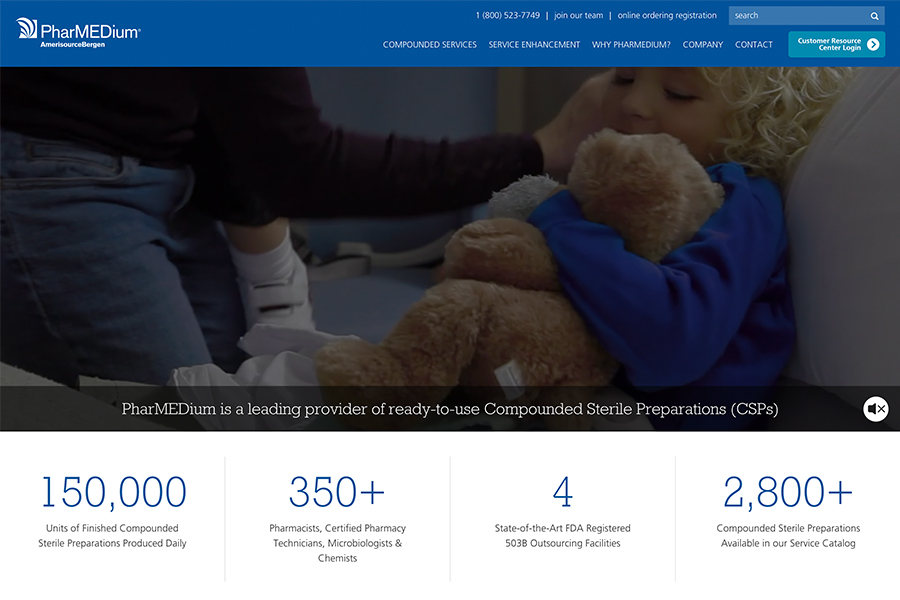
Task: Click 'Units of Finished Compounded Sterile Preparations' text
Action: [112, 535]
